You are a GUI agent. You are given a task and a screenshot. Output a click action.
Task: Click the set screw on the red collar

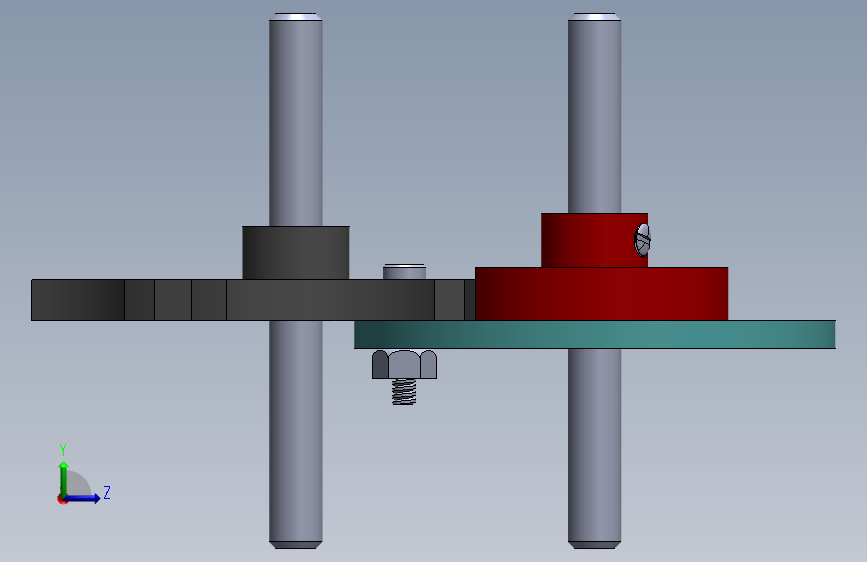click(642, 240)
